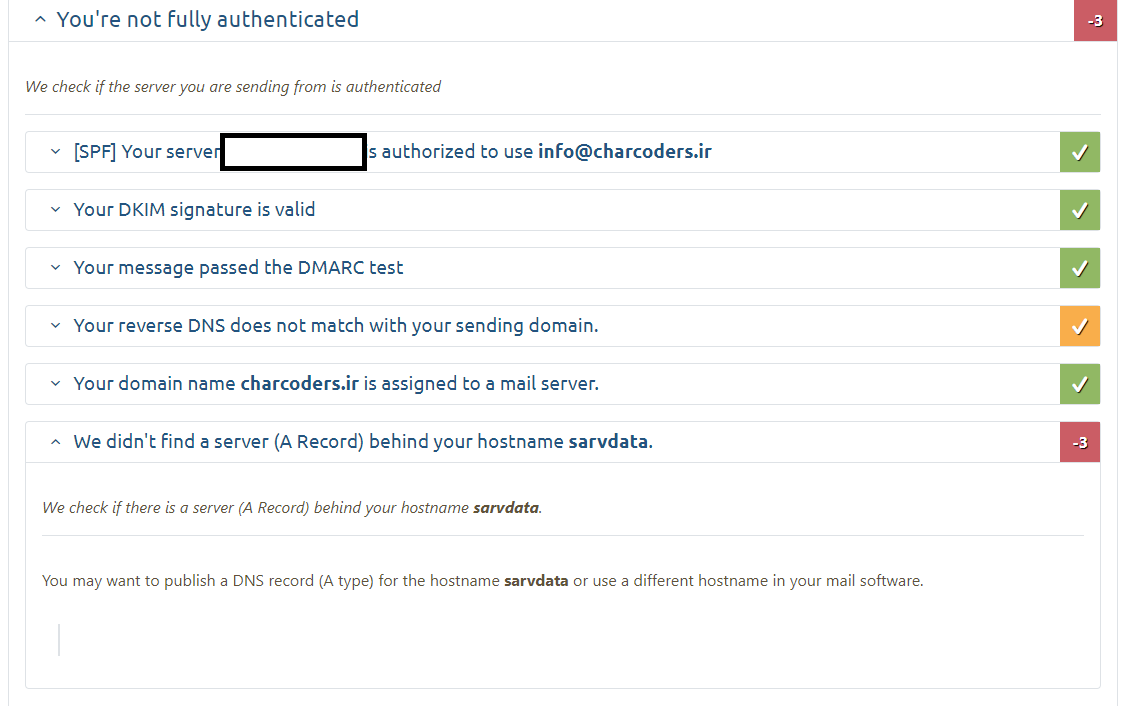This screenshot has width=1130, height=706.
Task: Click the orange checkmark for reverse DNS
Action: (x=1080, y=326)
